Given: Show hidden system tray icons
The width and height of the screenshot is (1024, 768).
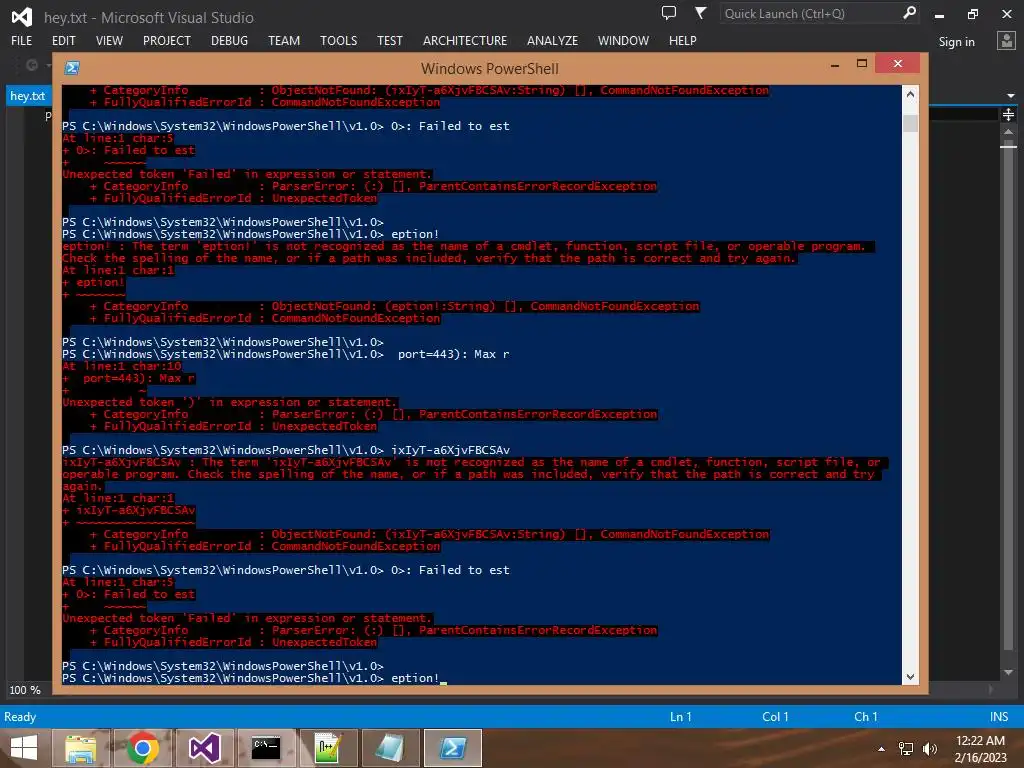Looking at the screenshot, I should [882, 749].
